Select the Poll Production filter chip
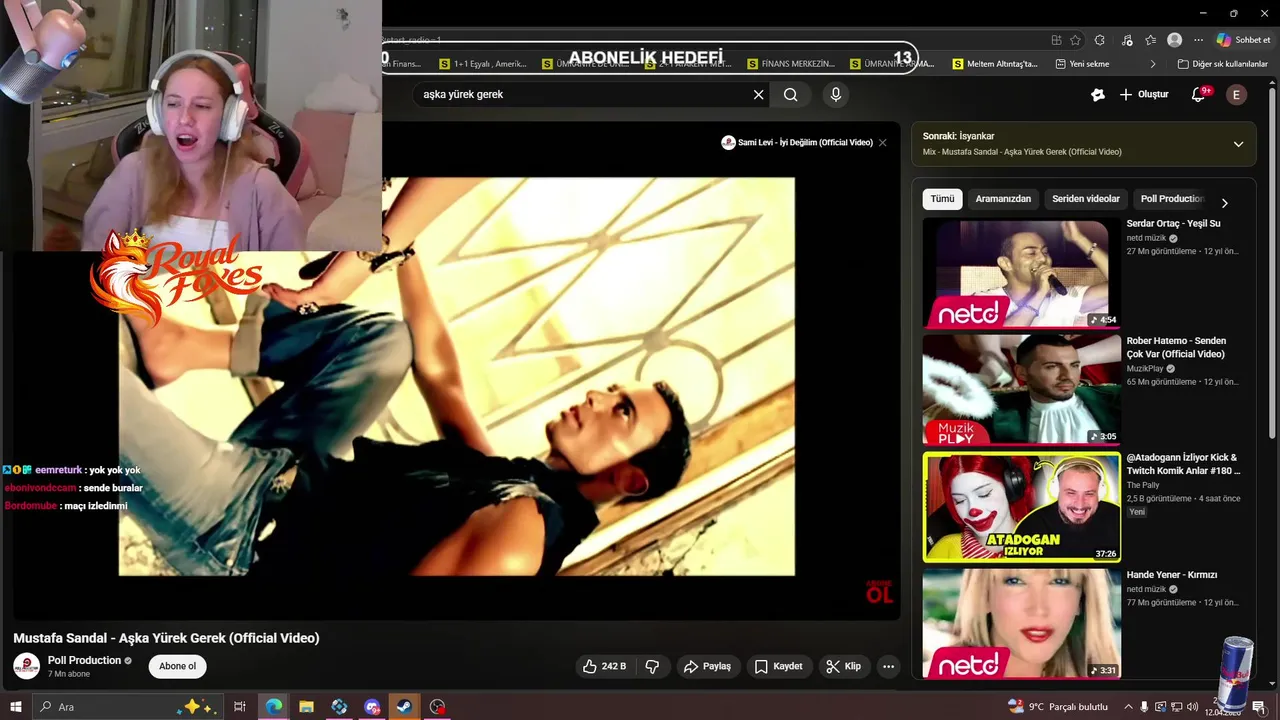The width and height of the screenshot is (1280, 720). (x=1172, y=199)
